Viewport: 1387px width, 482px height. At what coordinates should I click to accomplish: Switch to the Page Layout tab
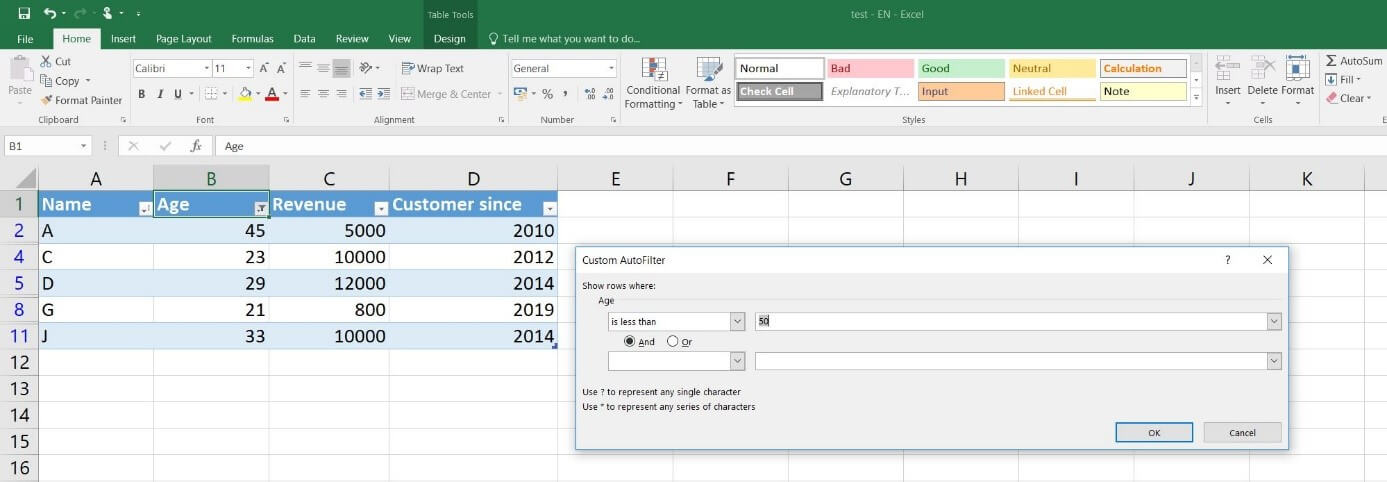(x=184, y=39)
